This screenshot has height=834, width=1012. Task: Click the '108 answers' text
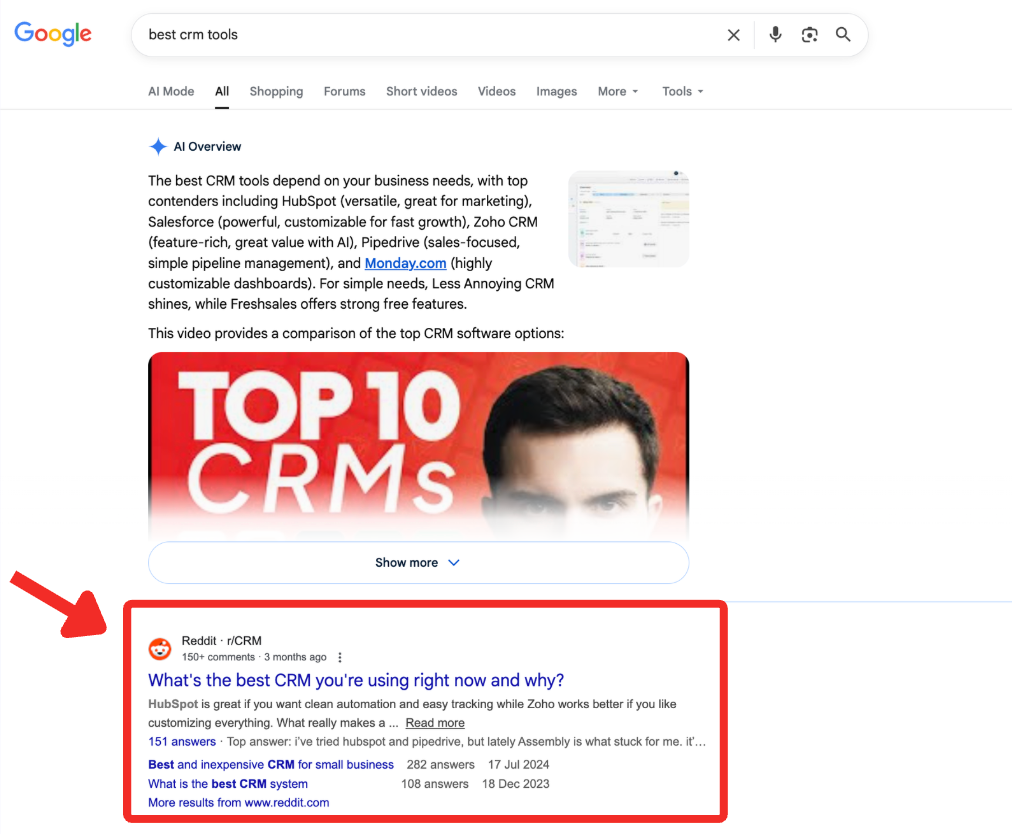(435, 784)
